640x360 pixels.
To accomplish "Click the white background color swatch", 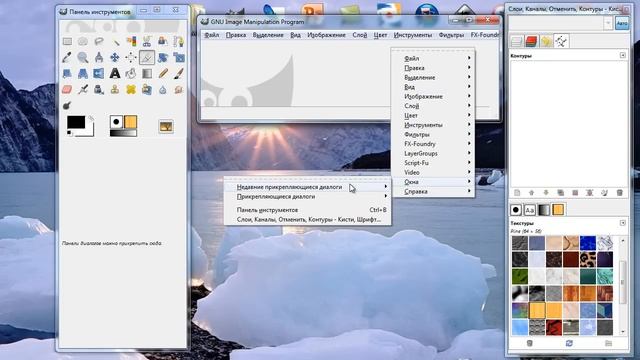I will tap(89, 131).
